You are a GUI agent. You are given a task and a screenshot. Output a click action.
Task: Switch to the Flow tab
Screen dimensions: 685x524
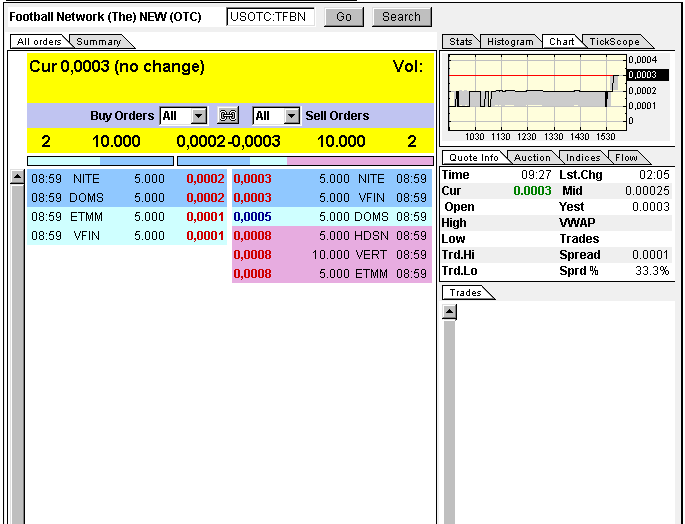point(626,158)
